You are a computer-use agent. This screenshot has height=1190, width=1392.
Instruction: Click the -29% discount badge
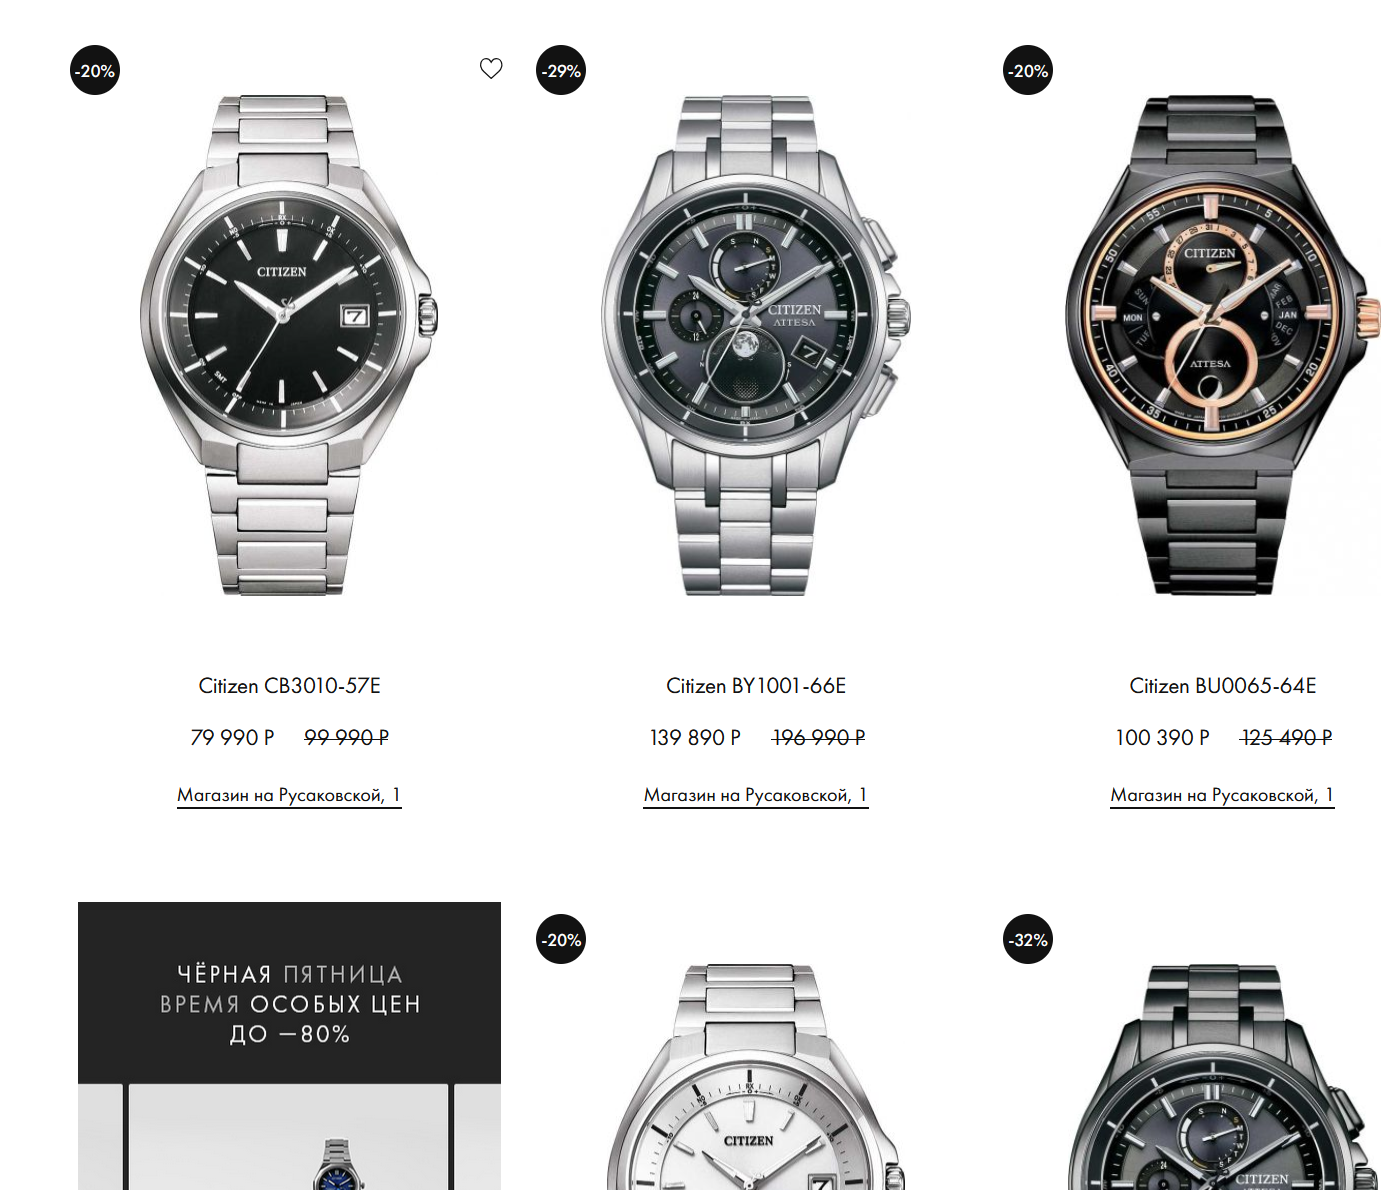tap(561, 71)
